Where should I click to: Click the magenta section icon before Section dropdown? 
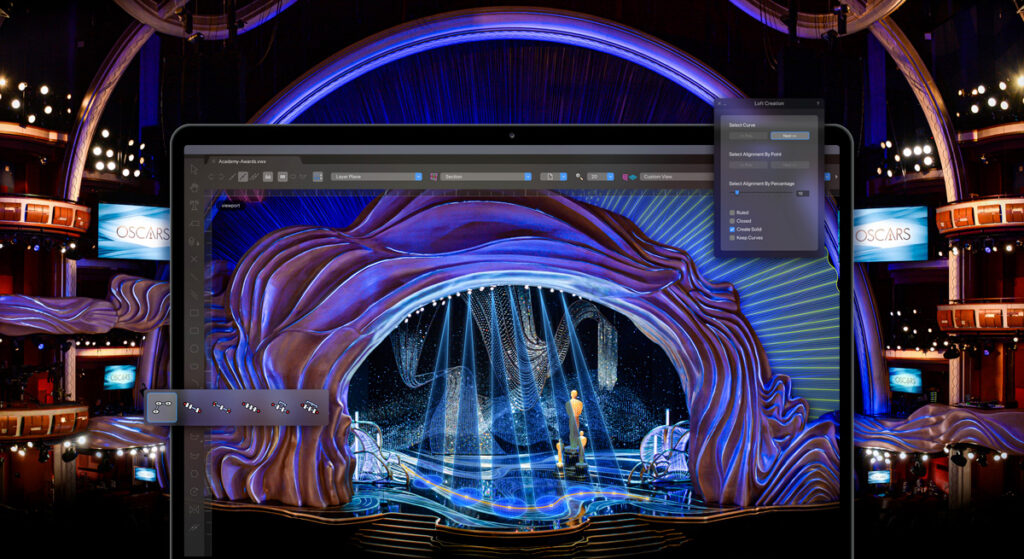tap(434, 176)
